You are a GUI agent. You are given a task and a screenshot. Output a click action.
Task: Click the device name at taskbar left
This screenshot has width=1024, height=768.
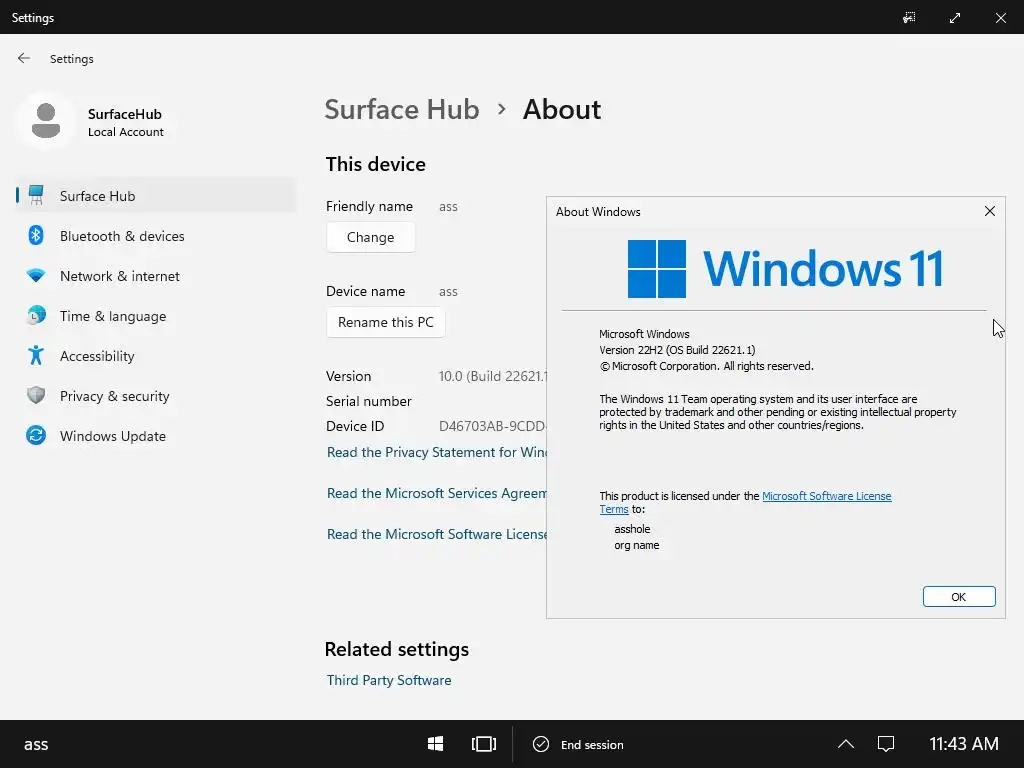36,744
